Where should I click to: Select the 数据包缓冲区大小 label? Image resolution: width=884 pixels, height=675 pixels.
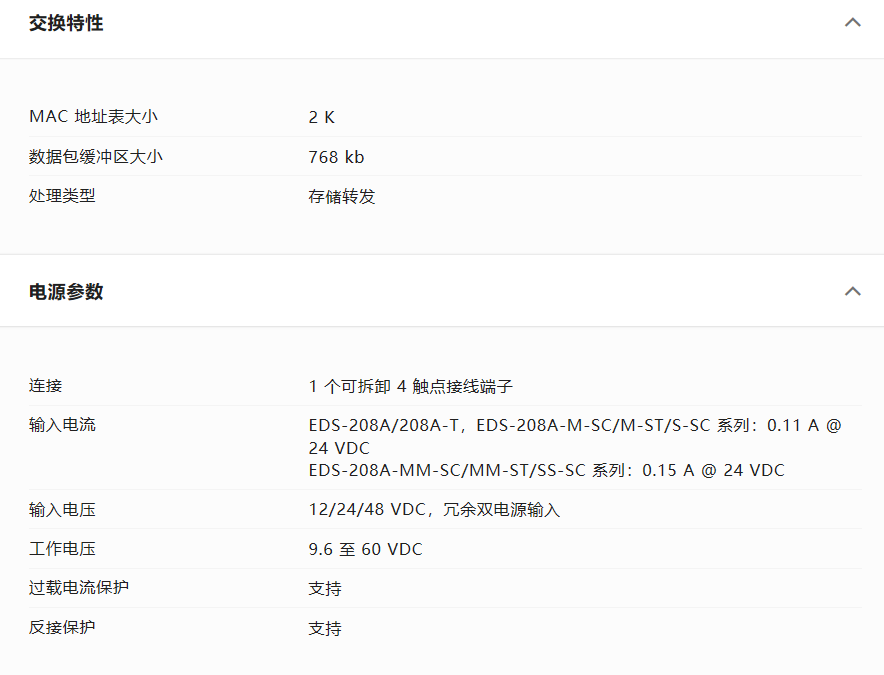click(96, 156)
